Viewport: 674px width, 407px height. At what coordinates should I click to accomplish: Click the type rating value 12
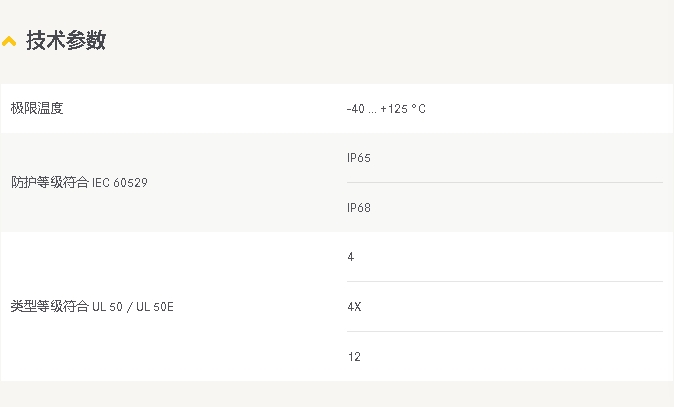tap(354, 356)
